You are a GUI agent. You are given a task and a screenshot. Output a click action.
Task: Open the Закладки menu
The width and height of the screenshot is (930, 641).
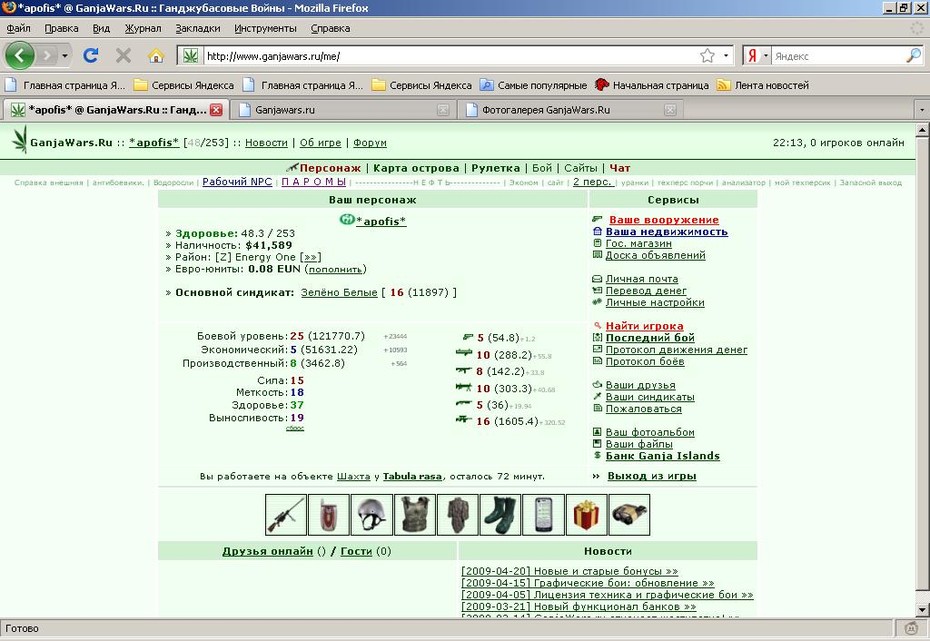point(198,28)
